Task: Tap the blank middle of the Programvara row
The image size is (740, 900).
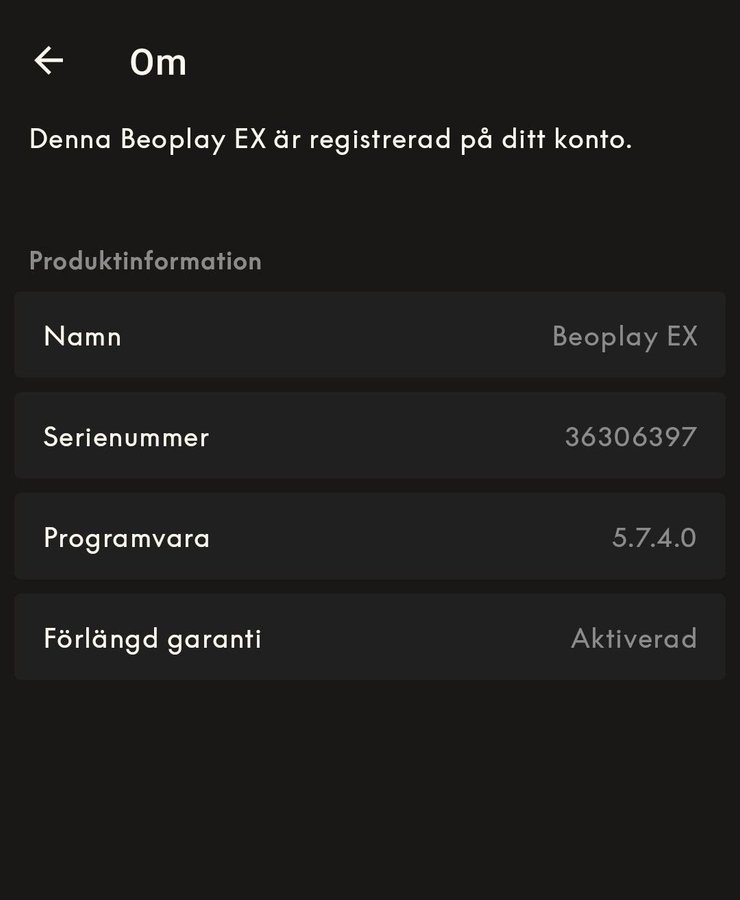Action: click(410, 538)
